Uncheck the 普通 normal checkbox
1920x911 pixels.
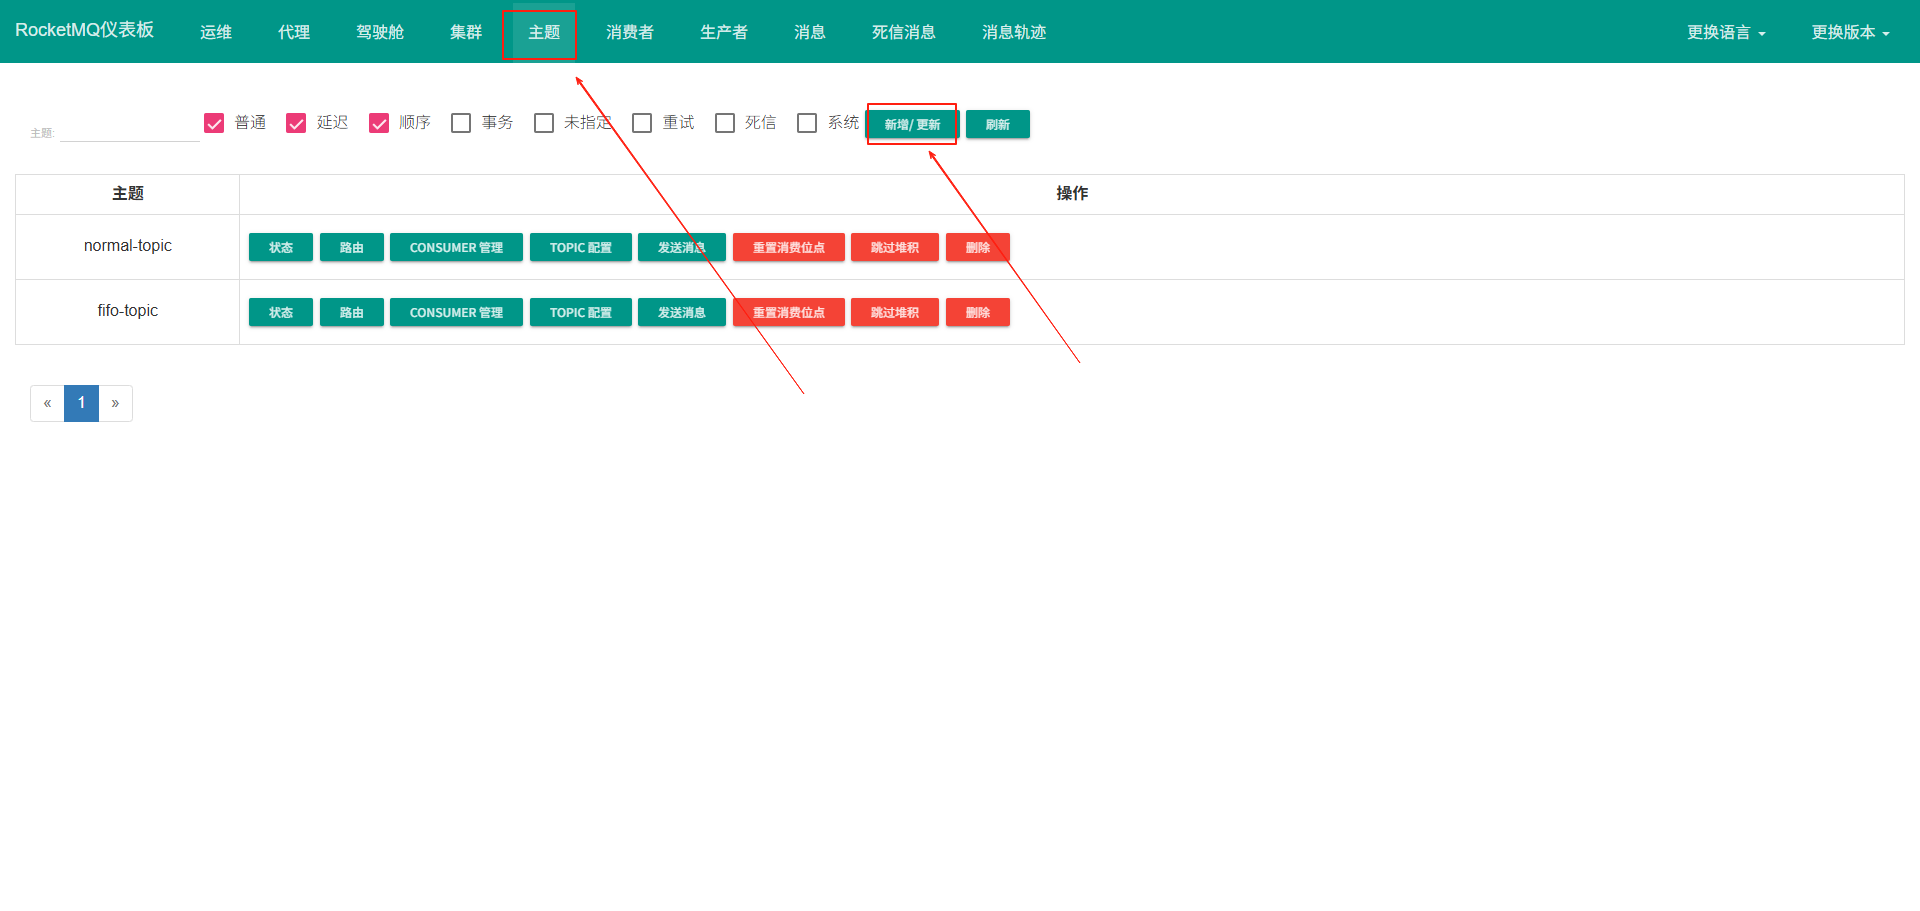[214, 123]
